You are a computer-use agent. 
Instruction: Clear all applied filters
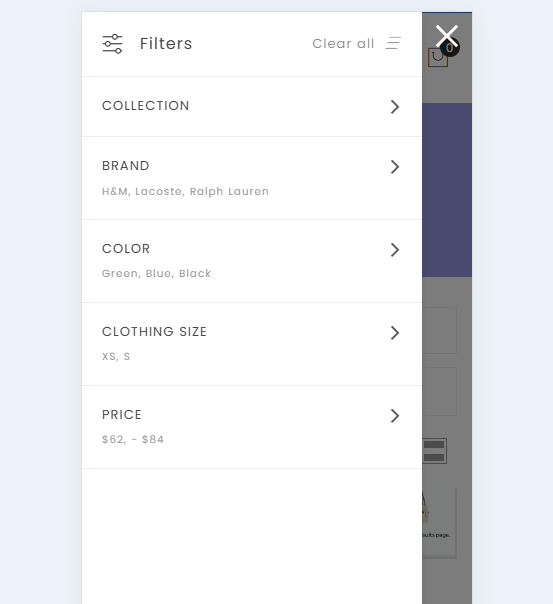pyautogui.click(x=343, y=44)
